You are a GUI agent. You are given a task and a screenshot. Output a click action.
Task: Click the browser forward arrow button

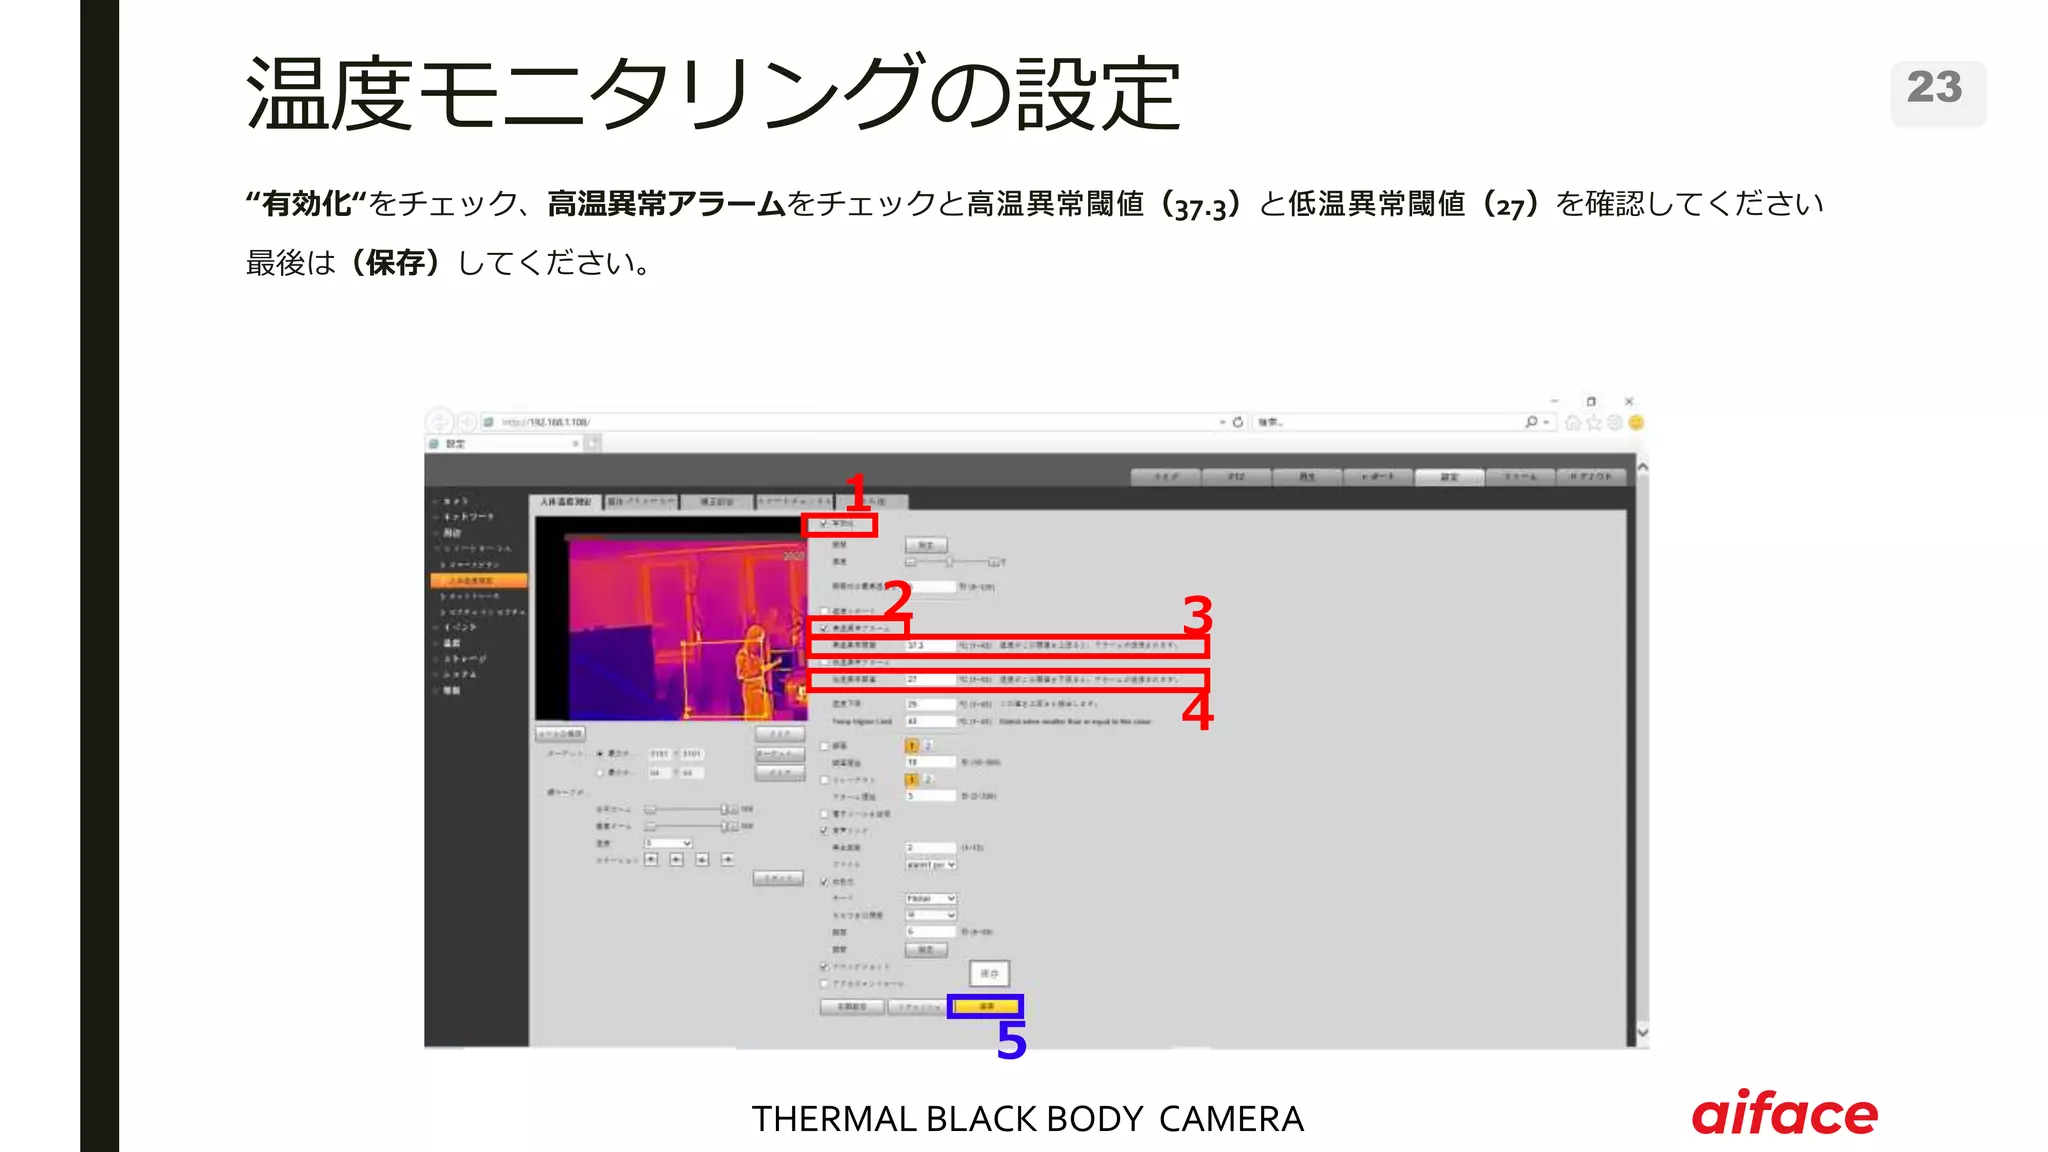(x=466, y=422)
